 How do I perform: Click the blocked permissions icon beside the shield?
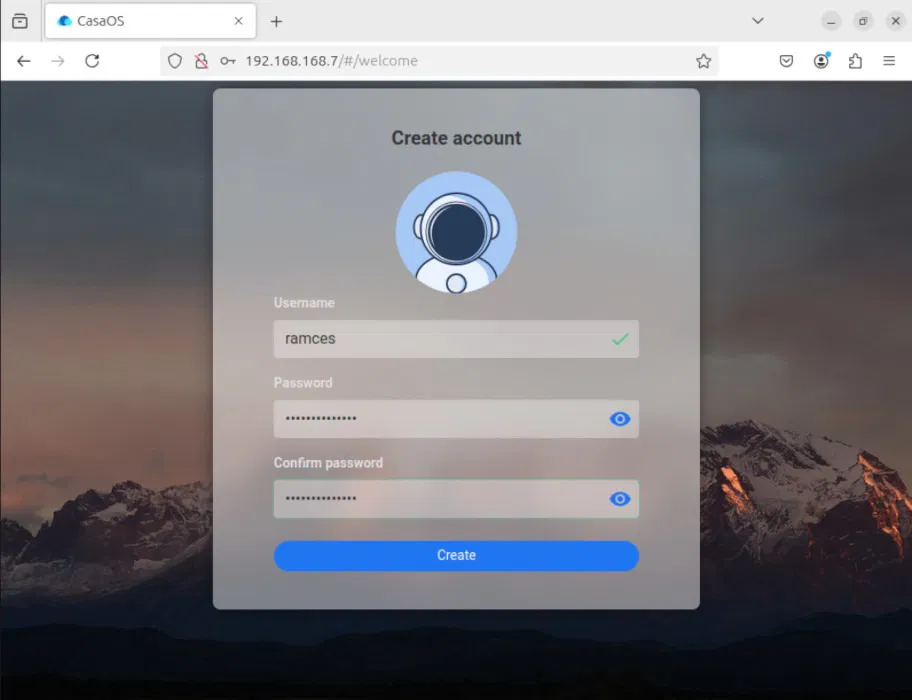coord(200,60)
